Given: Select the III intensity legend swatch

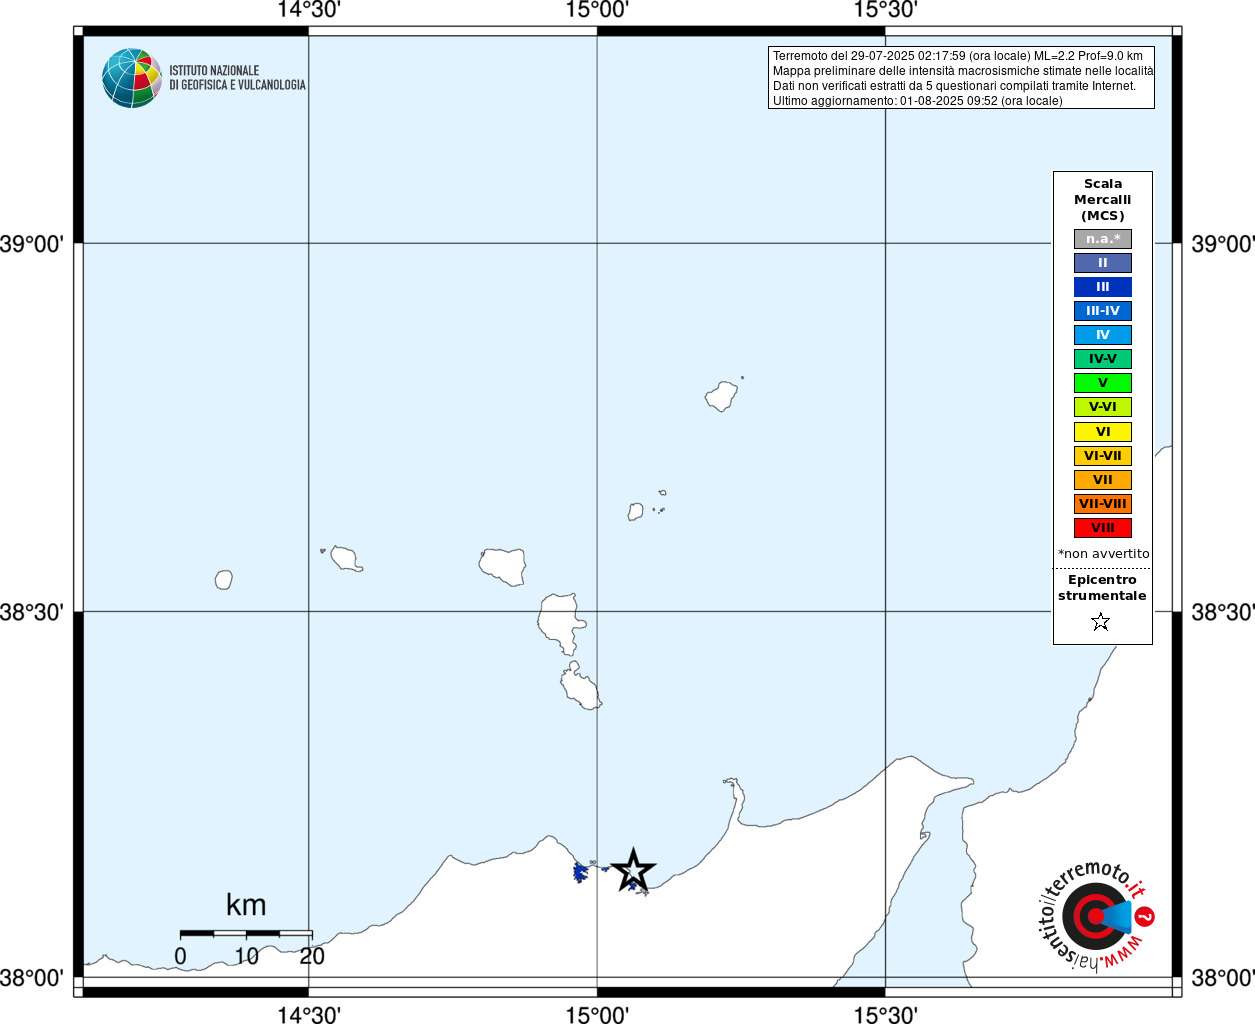Looking at the screenshot, I should (1103, 287).
